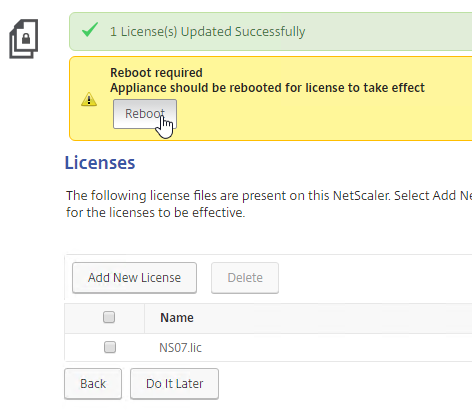This screenshot has height=416, width=472.
Task: Click the 'for the licenses to be effective' line
Action: pyautogui.click(x=155, y=212)
